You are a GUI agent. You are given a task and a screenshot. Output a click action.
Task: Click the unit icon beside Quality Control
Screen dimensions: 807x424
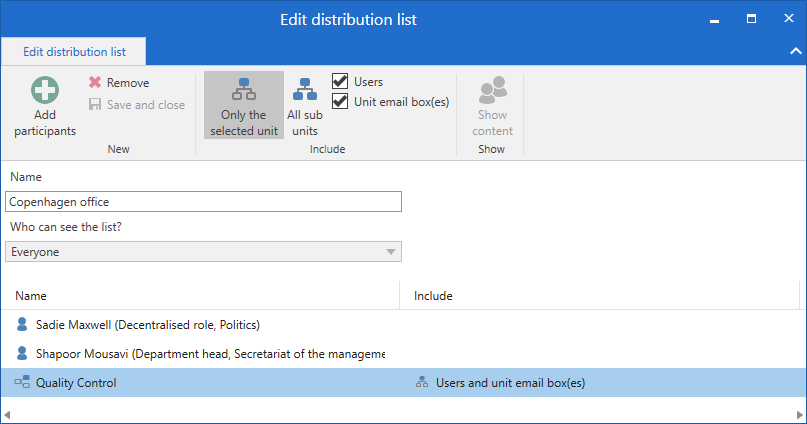[22, 382]
